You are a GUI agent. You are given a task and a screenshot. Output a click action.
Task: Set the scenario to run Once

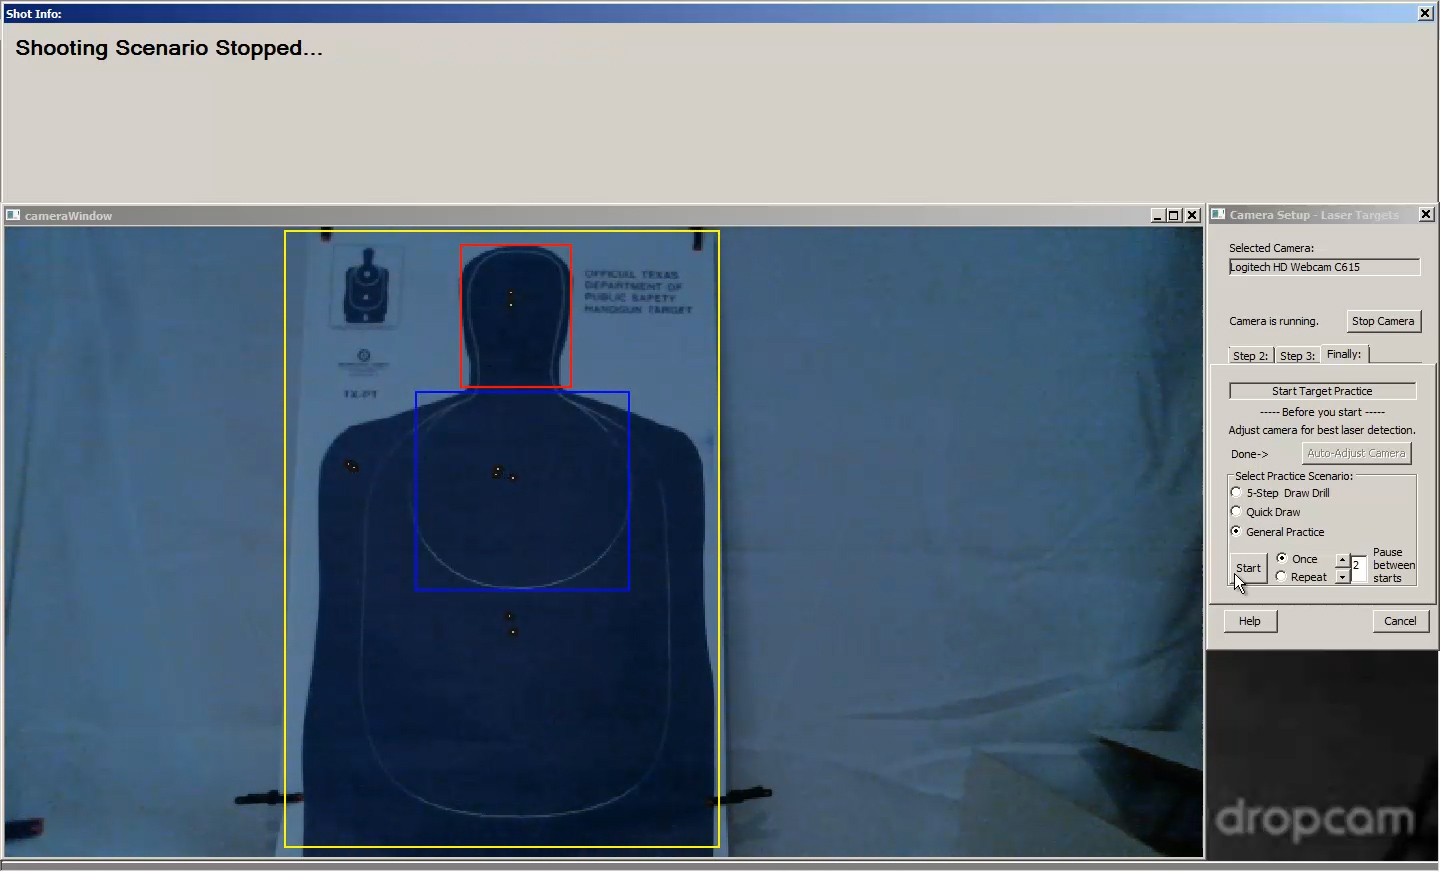pos(1282,558)
